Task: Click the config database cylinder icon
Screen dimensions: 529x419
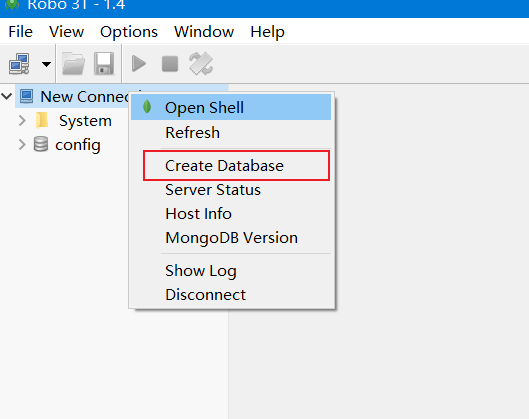Action: point(41,144)
